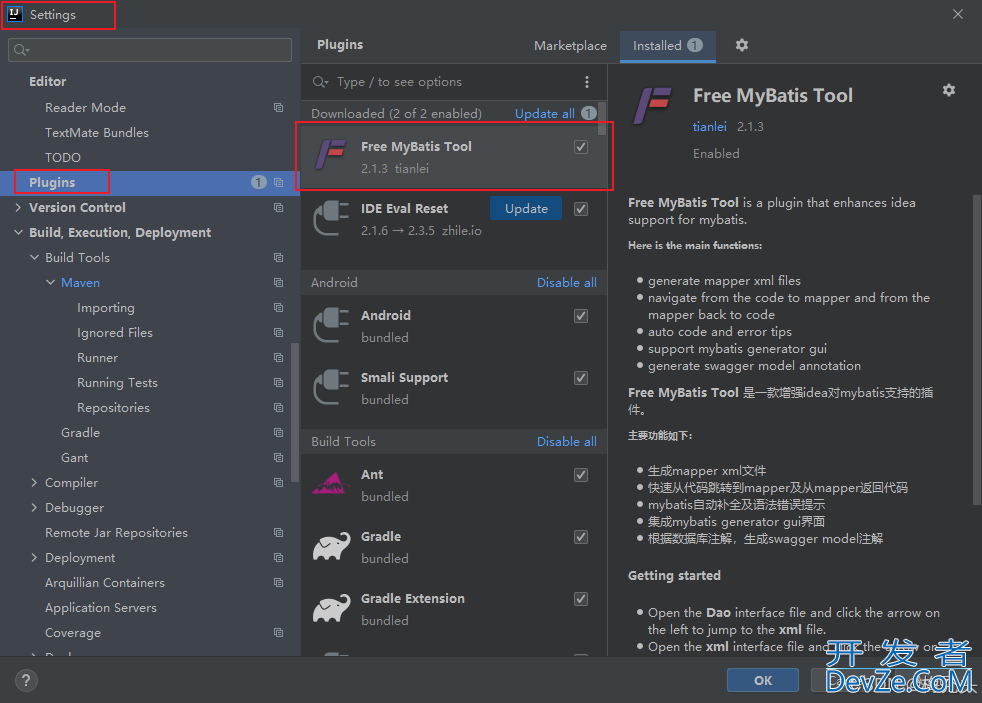This screenshot has width=982, height=703.
Task: Open Application Servers settings
Action: (101, 608)
